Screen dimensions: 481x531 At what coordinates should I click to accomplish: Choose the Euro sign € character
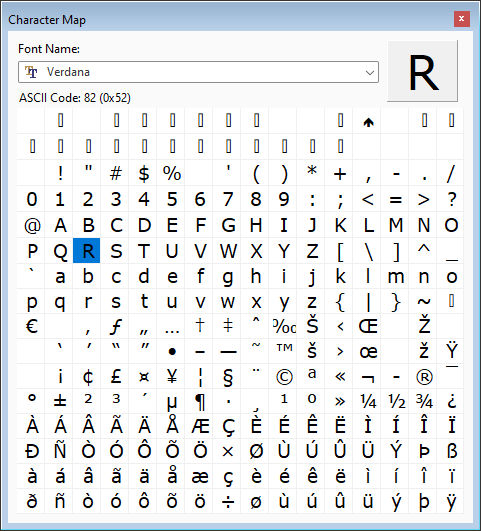32,326
